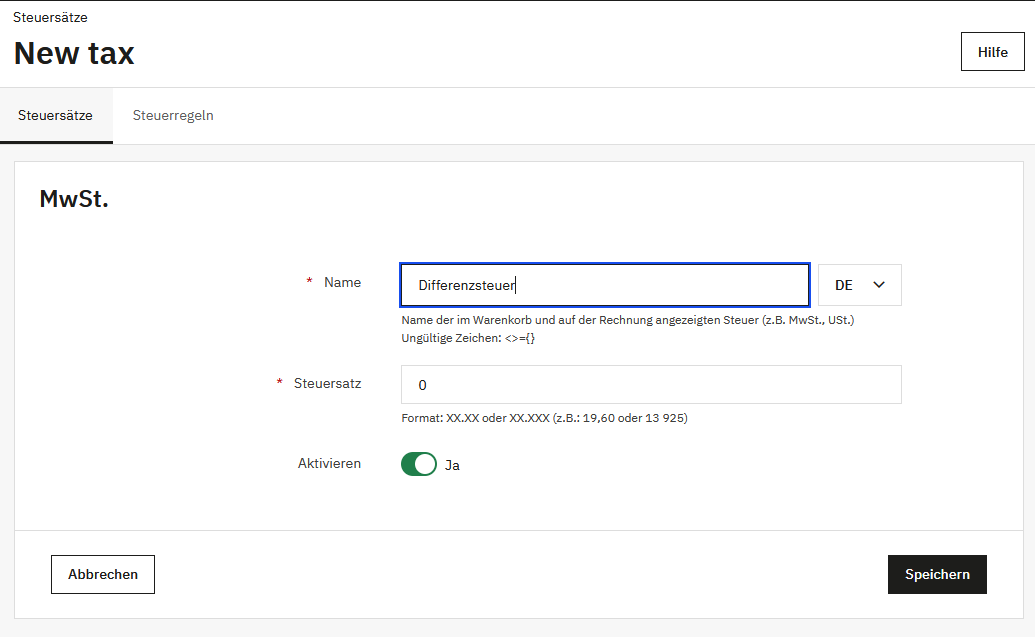Focus the Steuersatz input field
The image size is (1035, 637).
[650, 385]
